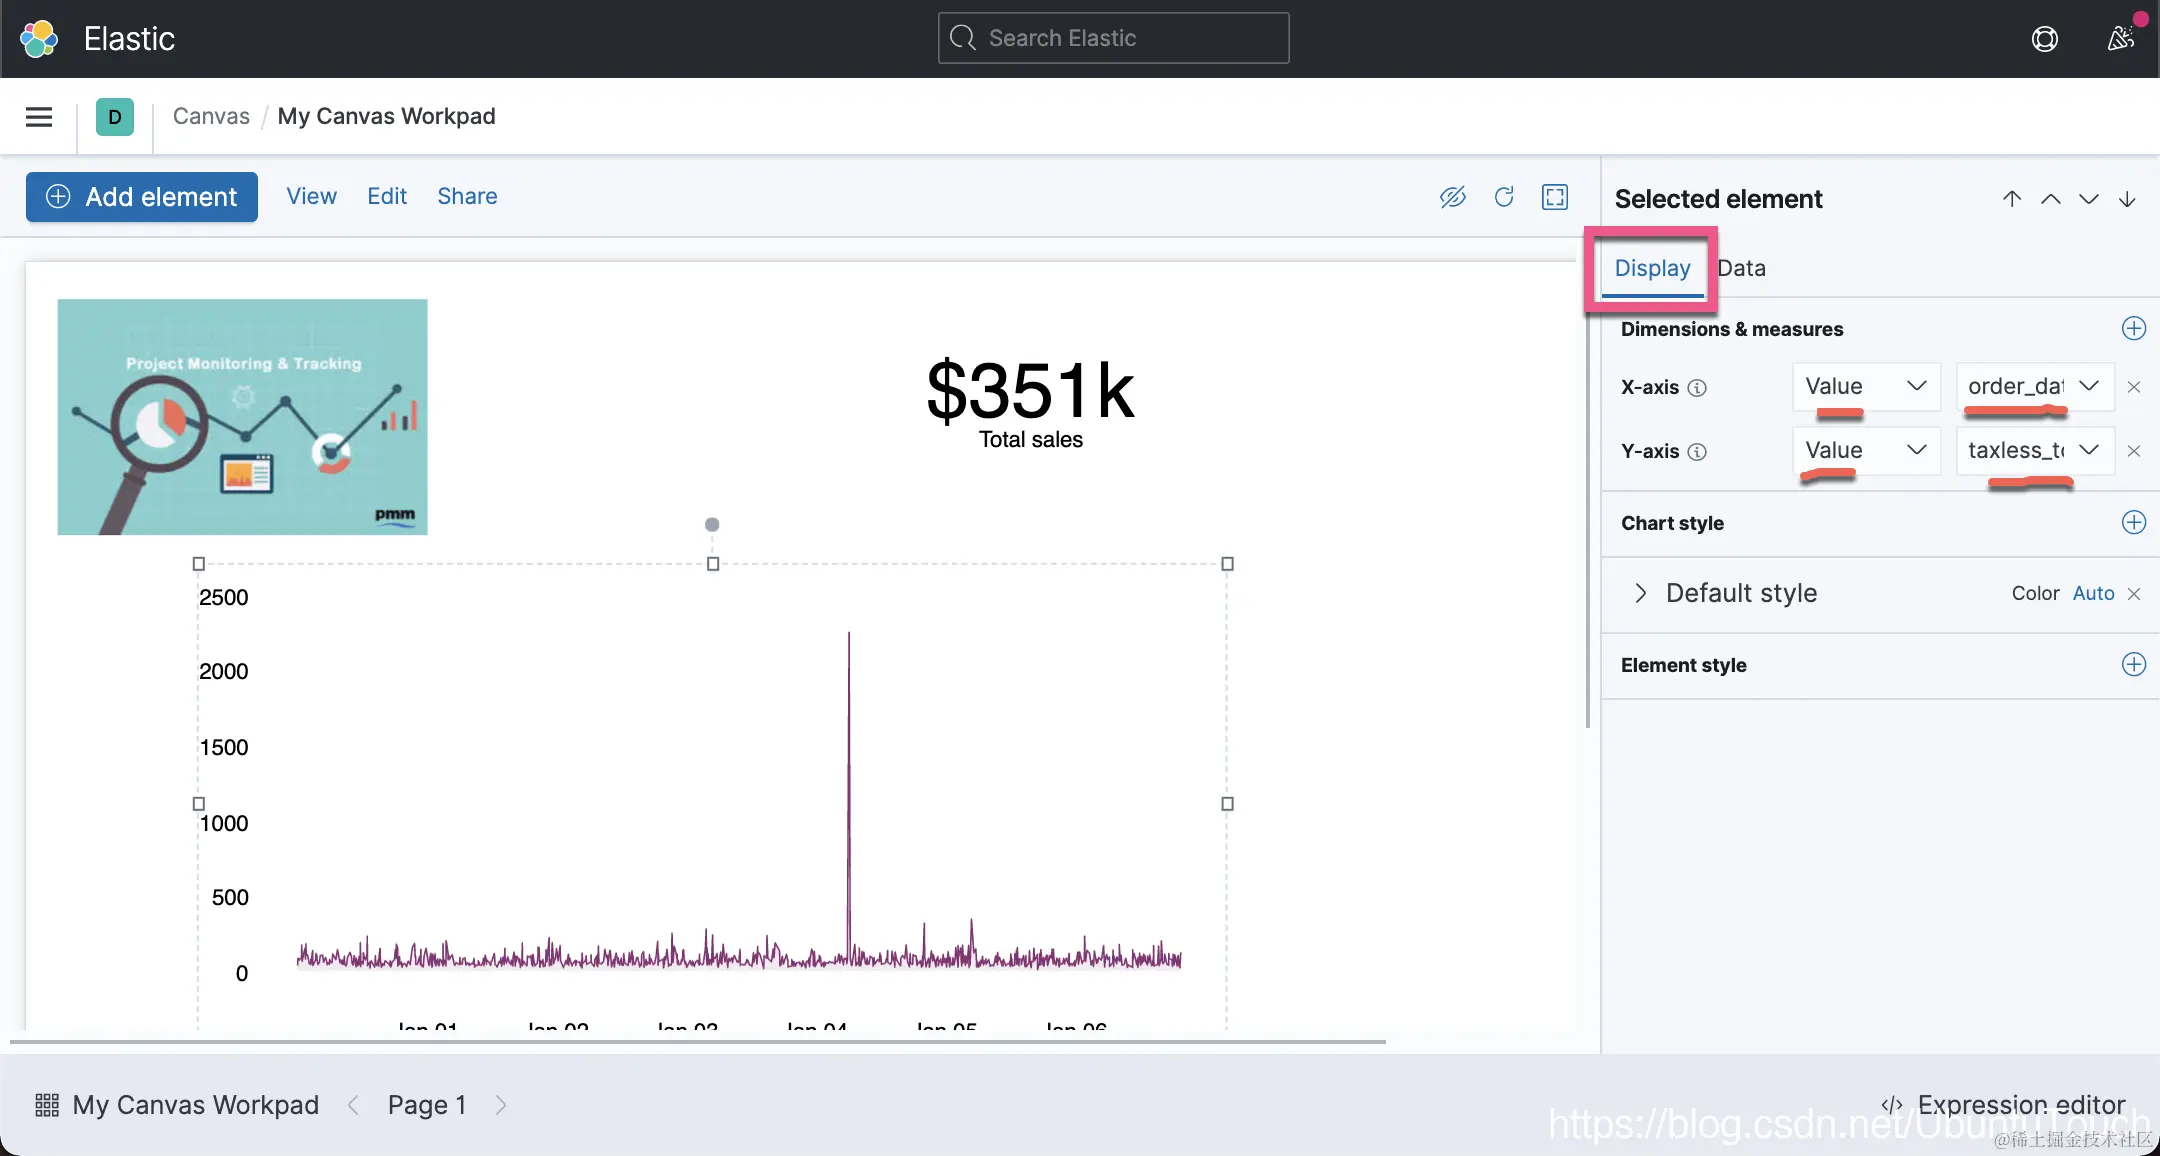Click the Search Elastic input field

click(1113, 38)
